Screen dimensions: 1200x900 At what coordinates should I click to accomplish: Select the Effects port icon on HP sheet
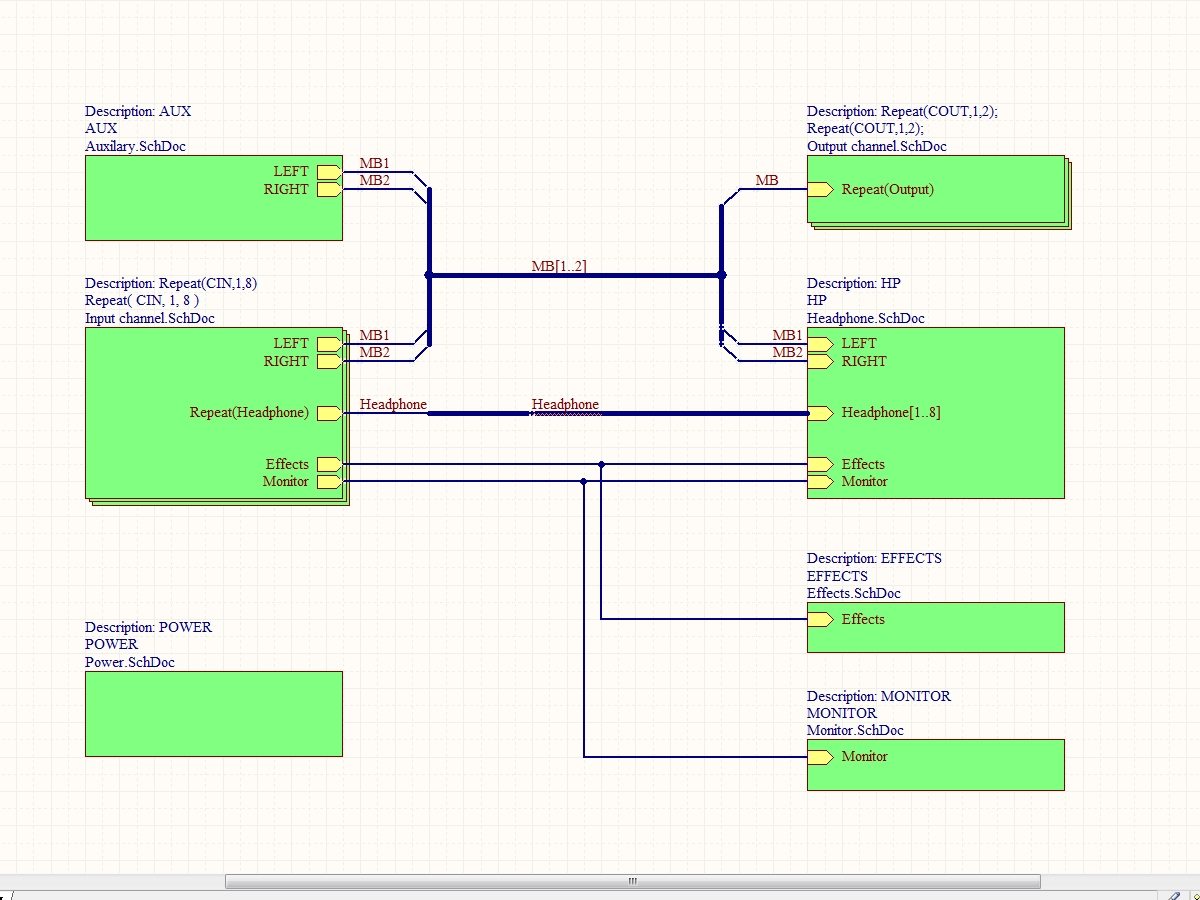[x=820, y=465]
